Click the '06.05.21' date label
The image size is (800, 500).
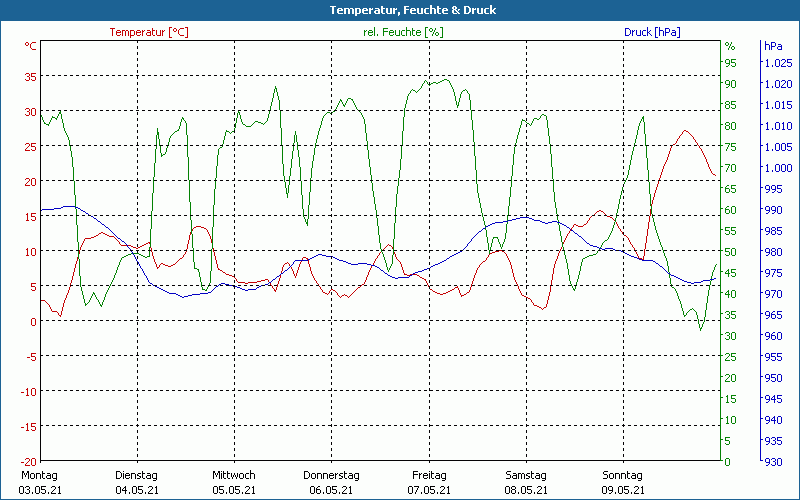pos(331,490)
